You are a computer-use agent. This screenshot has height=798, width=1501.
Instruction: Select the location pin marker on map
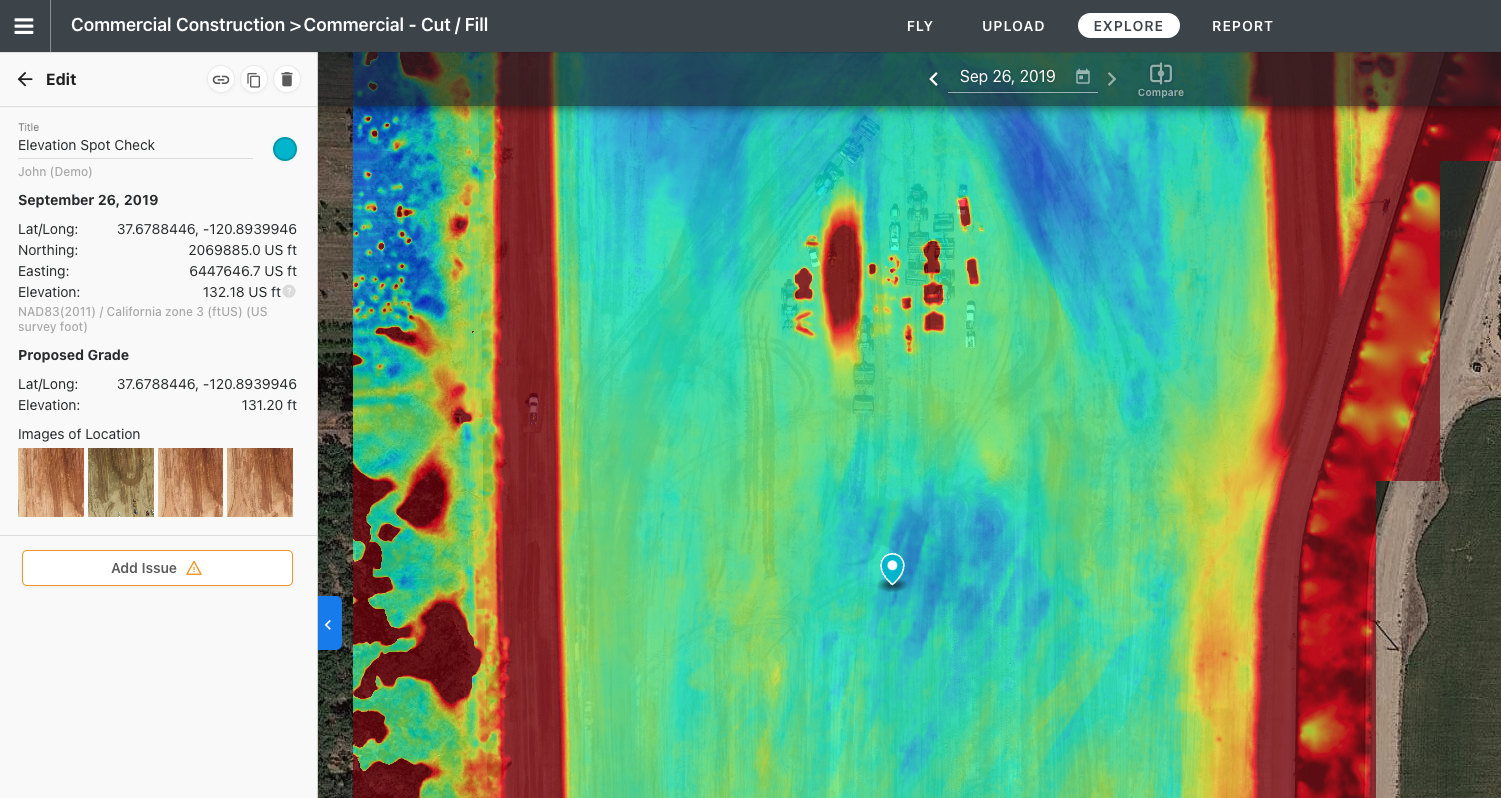[x=892, y=569]
